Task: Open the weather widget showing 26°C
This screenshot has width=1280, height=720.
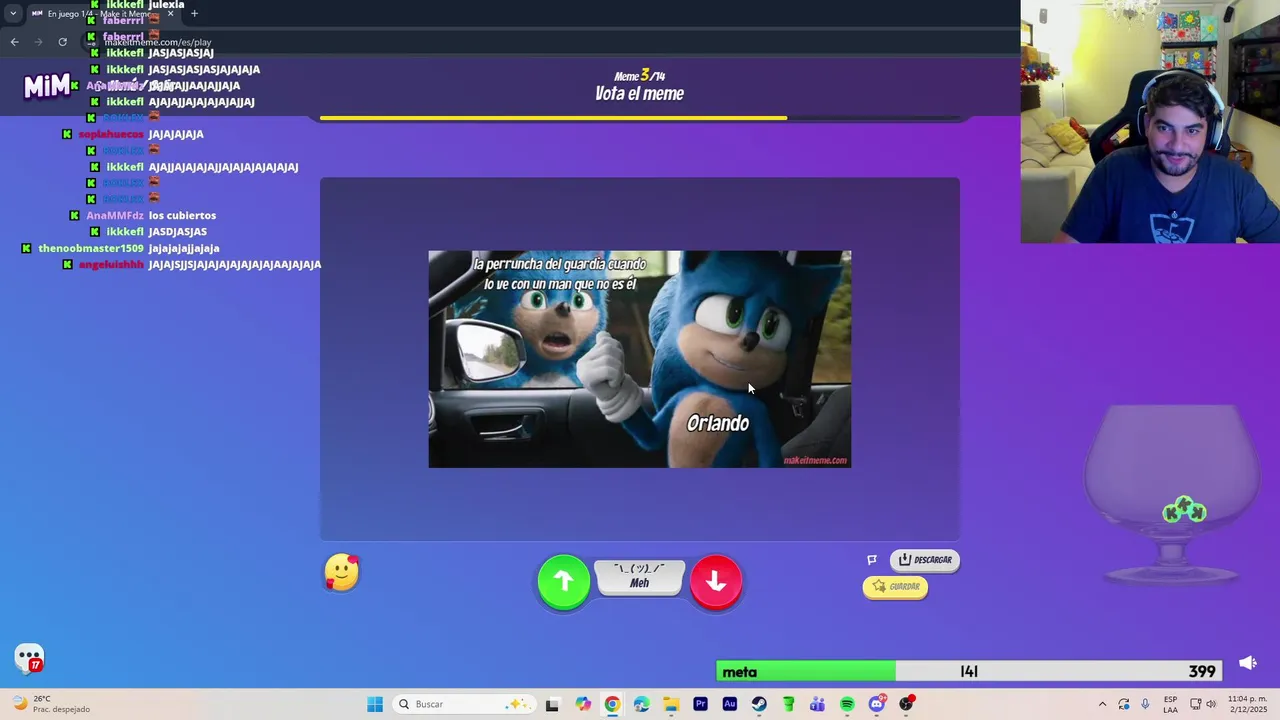Action: [52, 704]
